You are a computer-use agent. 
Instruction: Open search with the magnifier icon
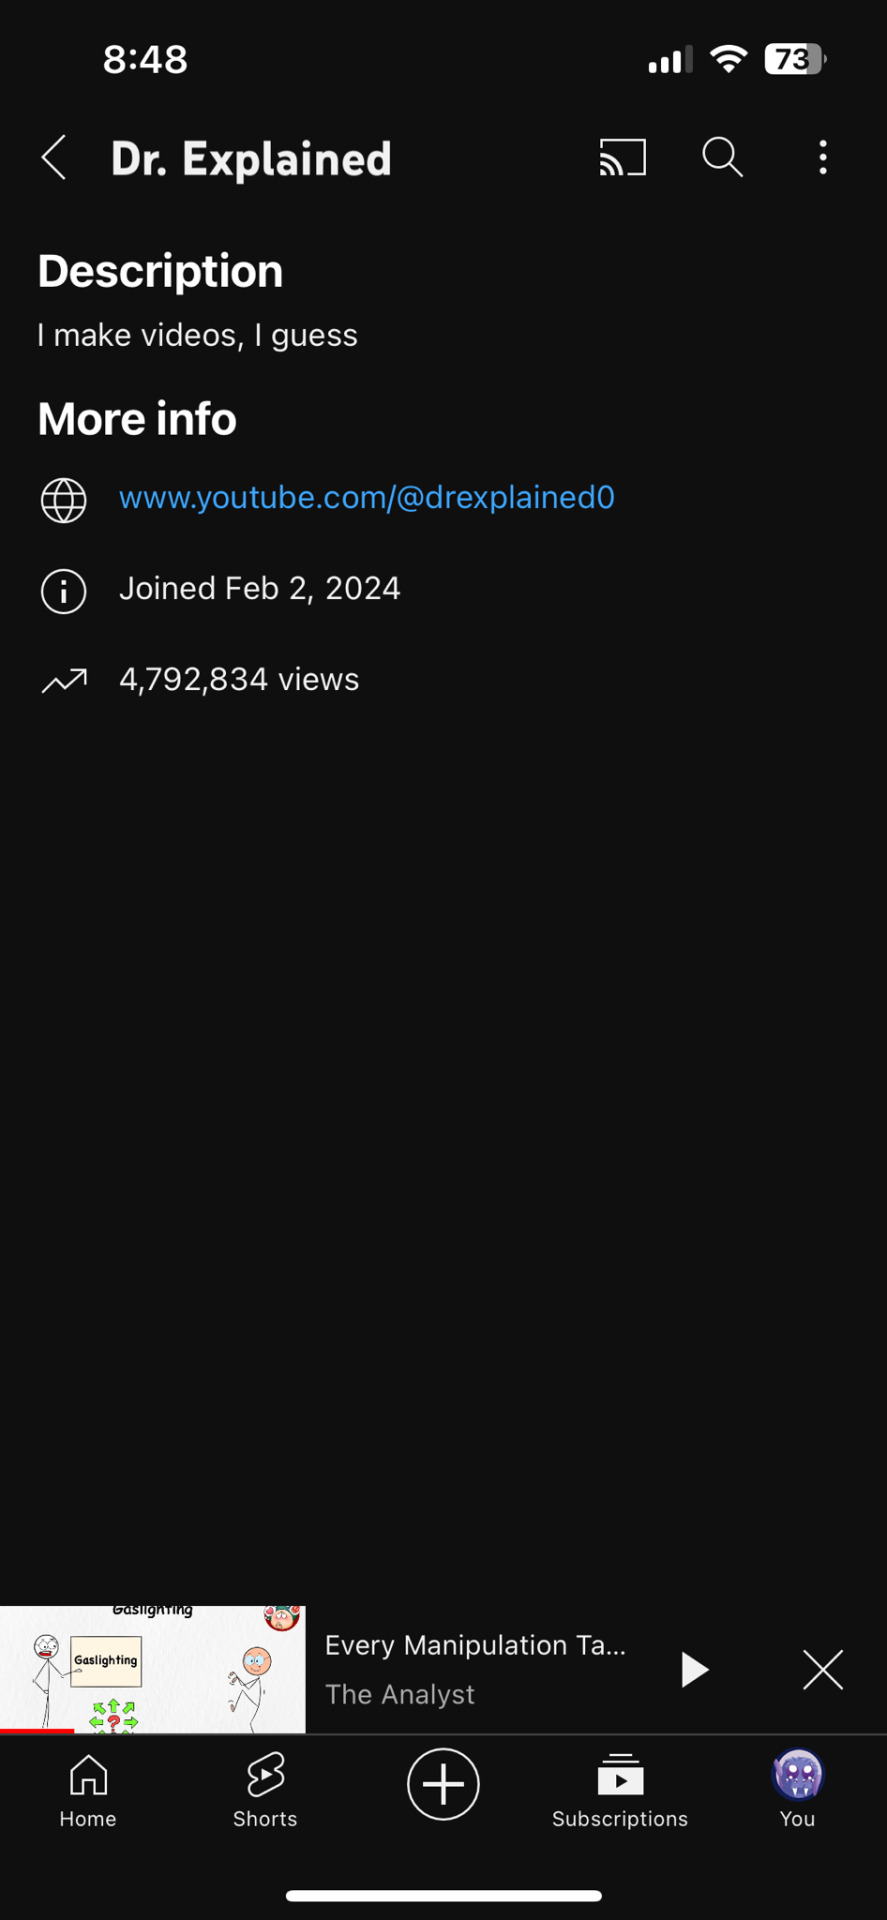pyautogui.click(x=722, y=158)
